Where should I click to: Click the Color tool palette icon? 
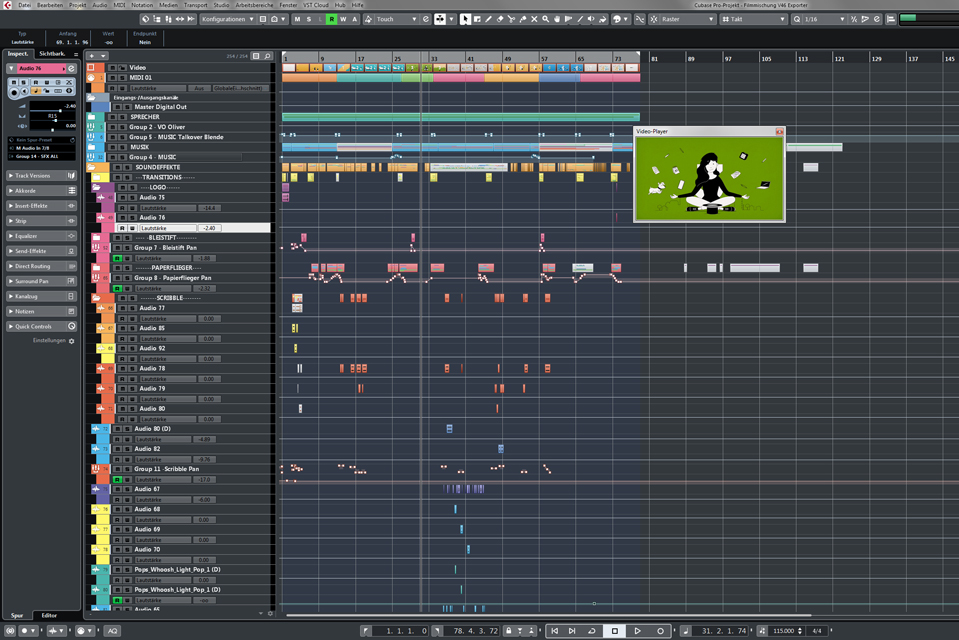tap(616, 19)
